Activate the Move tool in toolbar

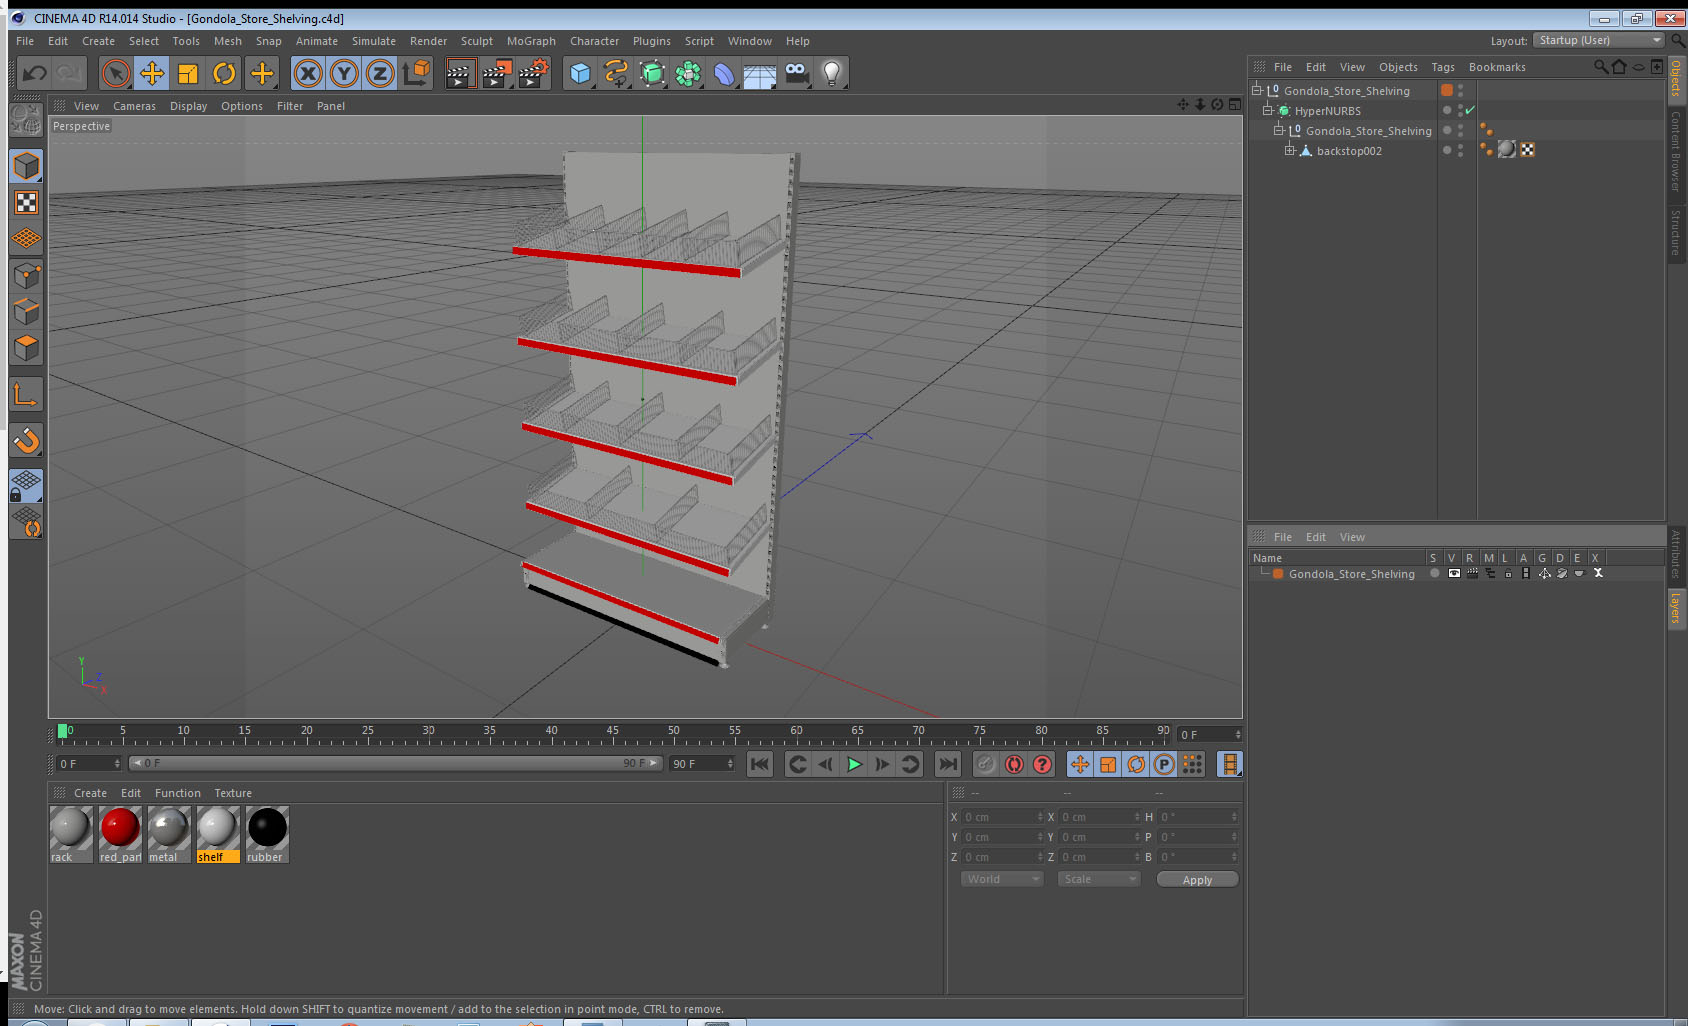coord(152,73)
